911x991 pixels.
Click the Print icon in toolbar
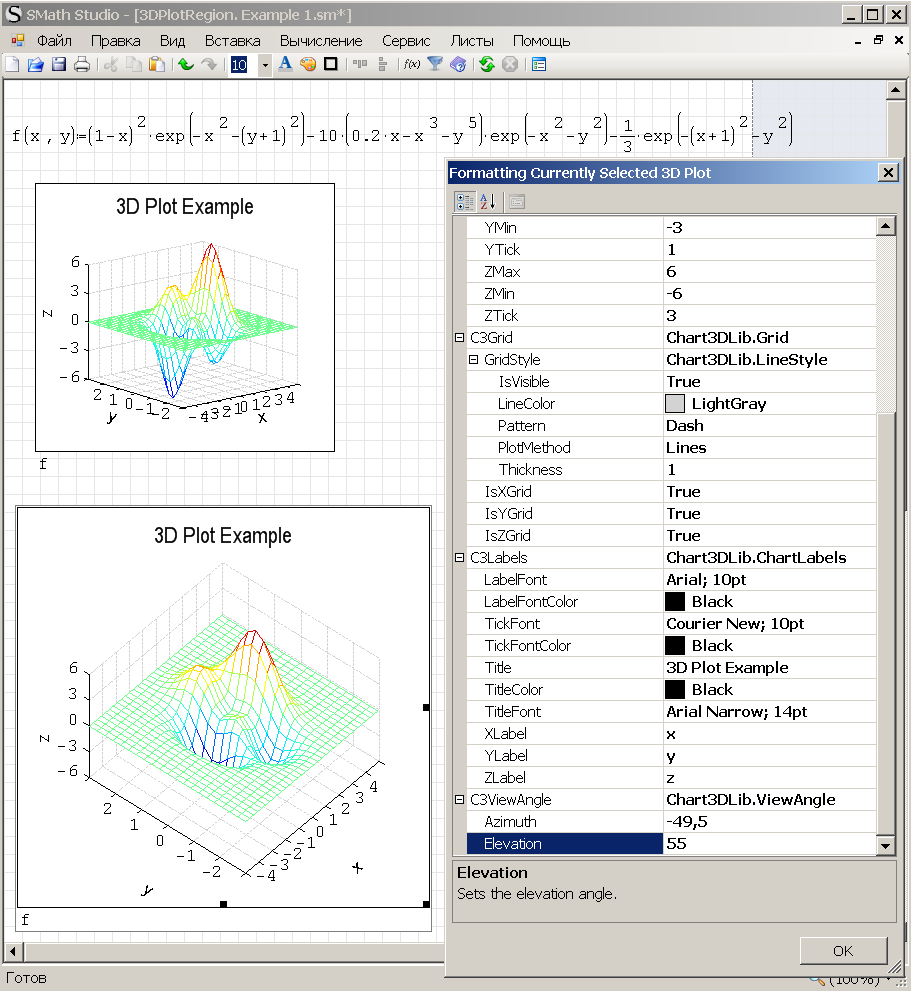tap(82, 64)
